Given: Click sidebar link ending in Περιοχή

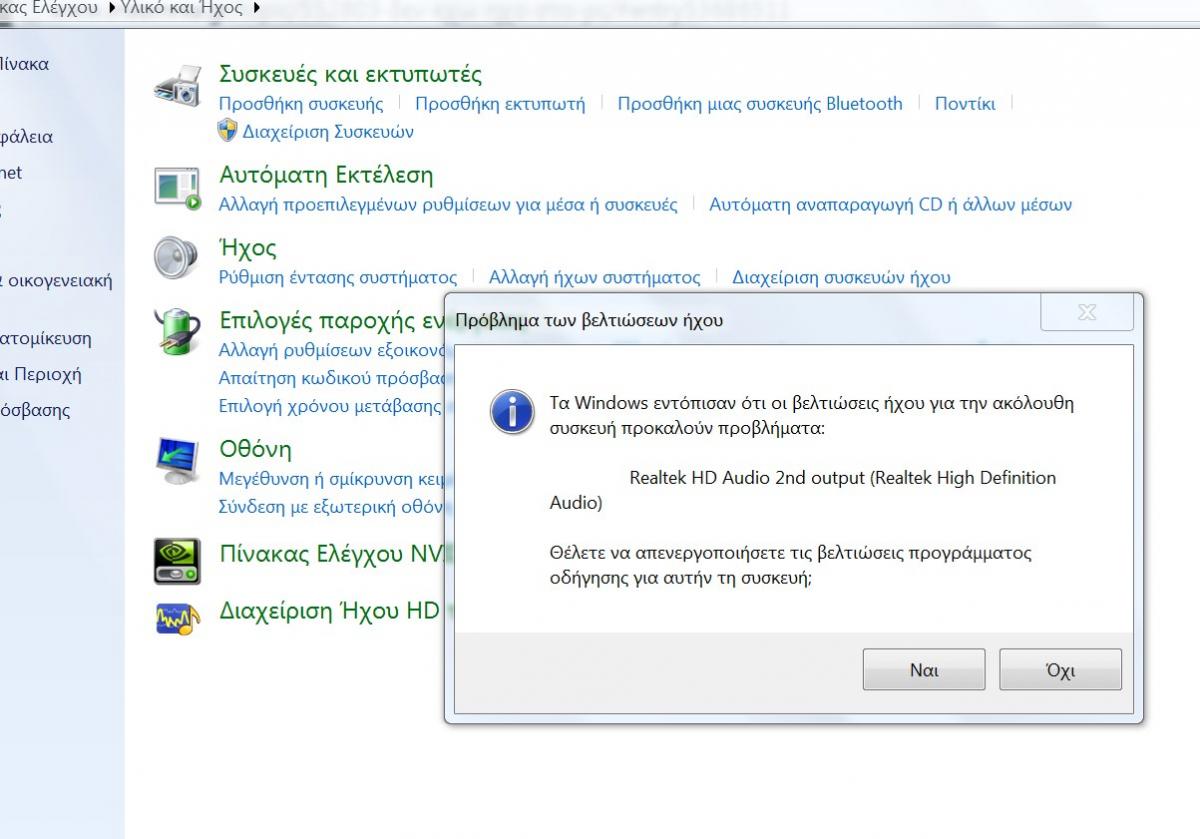Looking at the screenshot, I should [41, 375].
